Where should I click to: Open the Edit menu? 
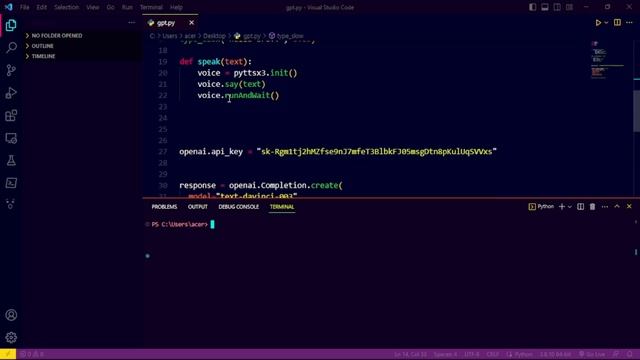42,7
